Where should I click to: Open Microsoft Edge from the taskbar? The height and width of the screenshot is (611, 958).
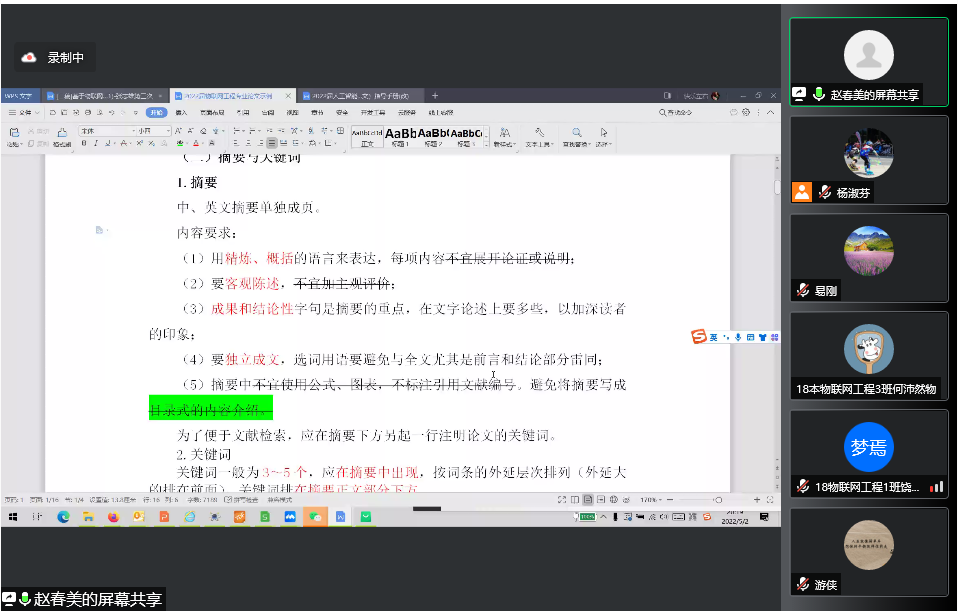(63, 517)
